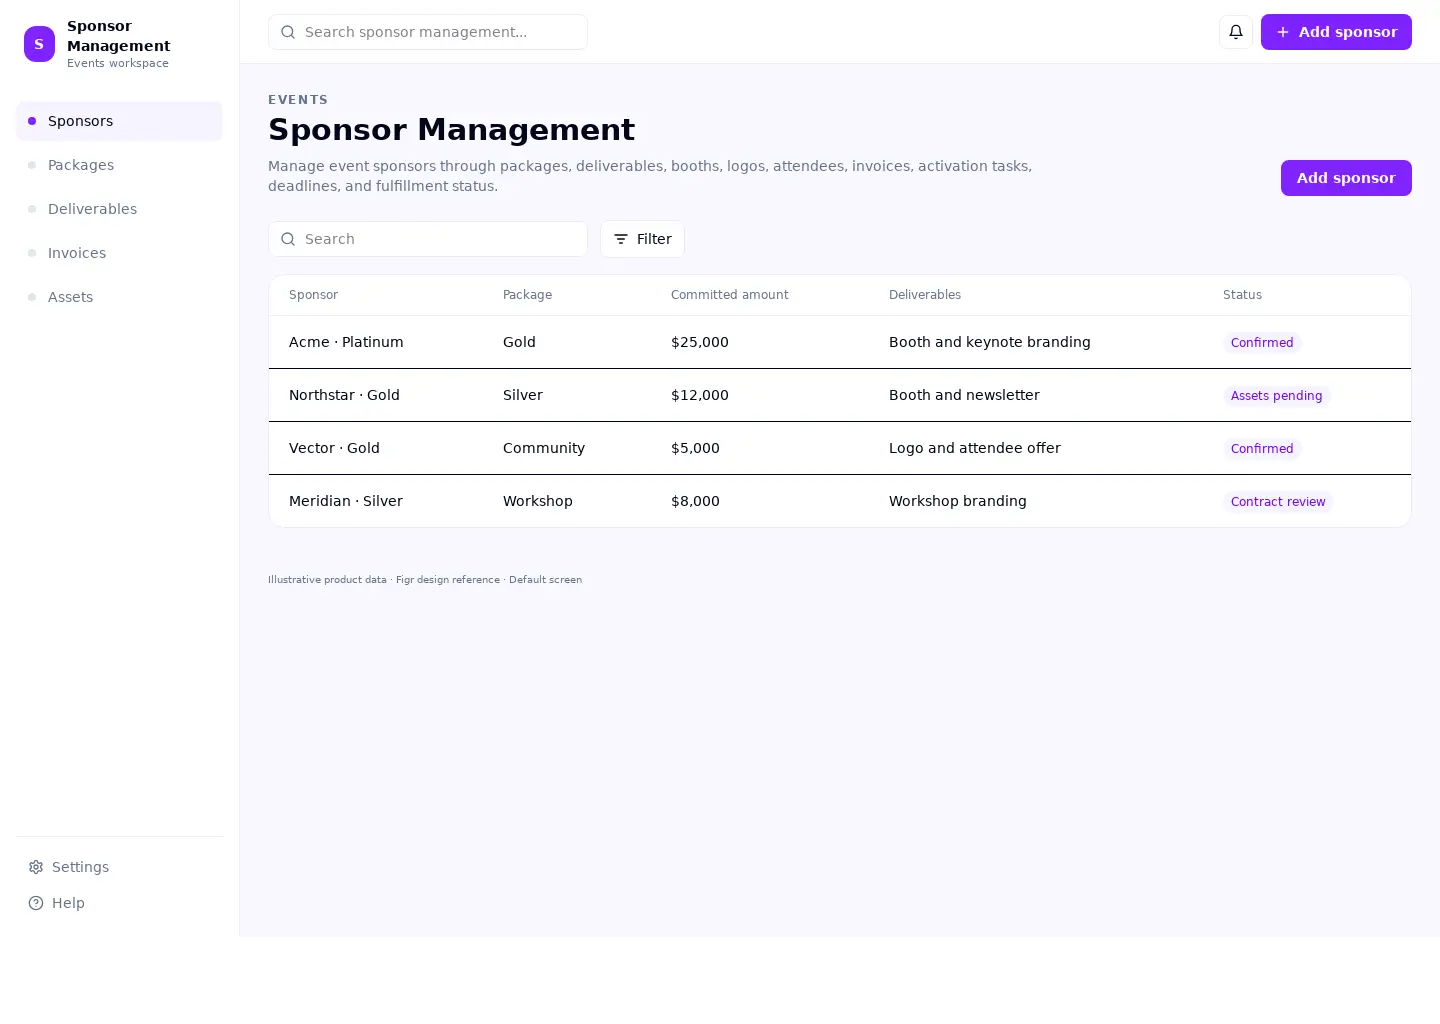
Task: Click the filter lines icon
Action: point(621,239)
